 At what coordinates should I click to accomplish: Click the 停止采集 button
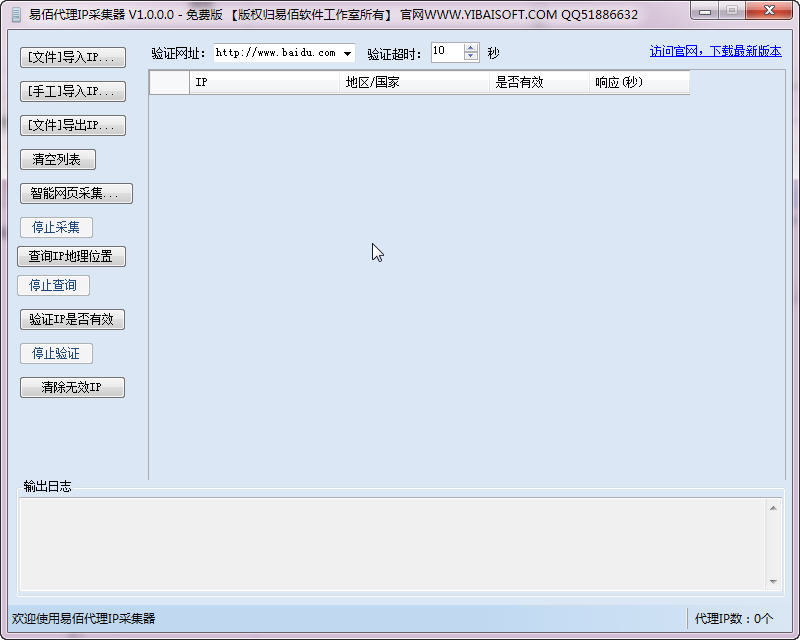tap(56, 227)
